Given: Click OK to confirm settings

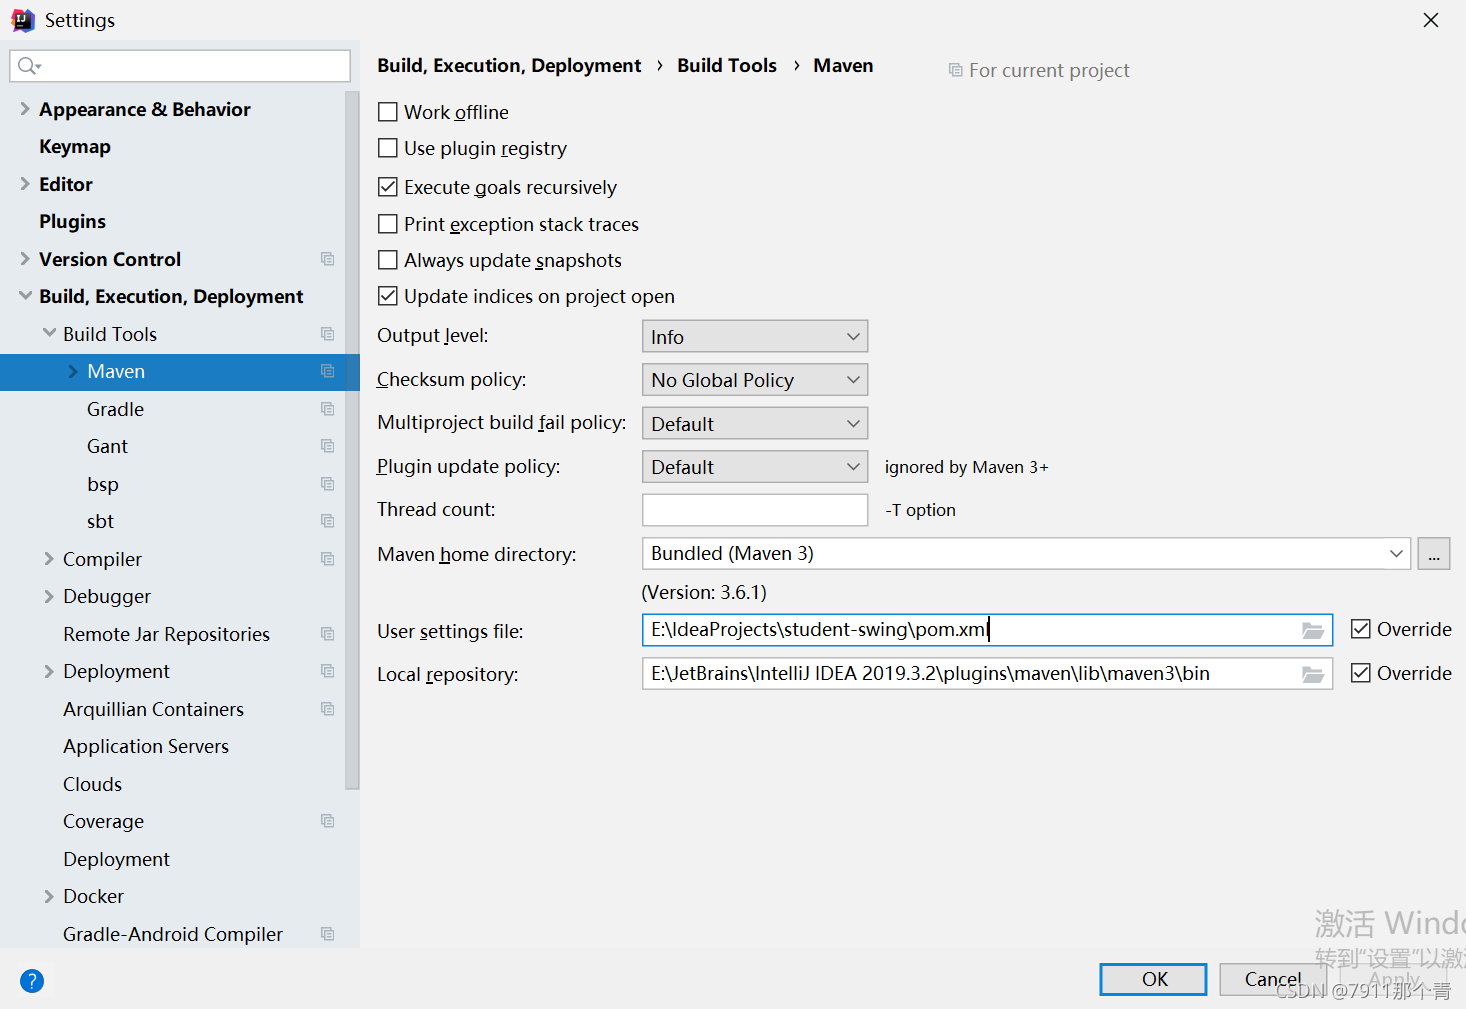Looking at the screenshot, I should coord(1154,979).
